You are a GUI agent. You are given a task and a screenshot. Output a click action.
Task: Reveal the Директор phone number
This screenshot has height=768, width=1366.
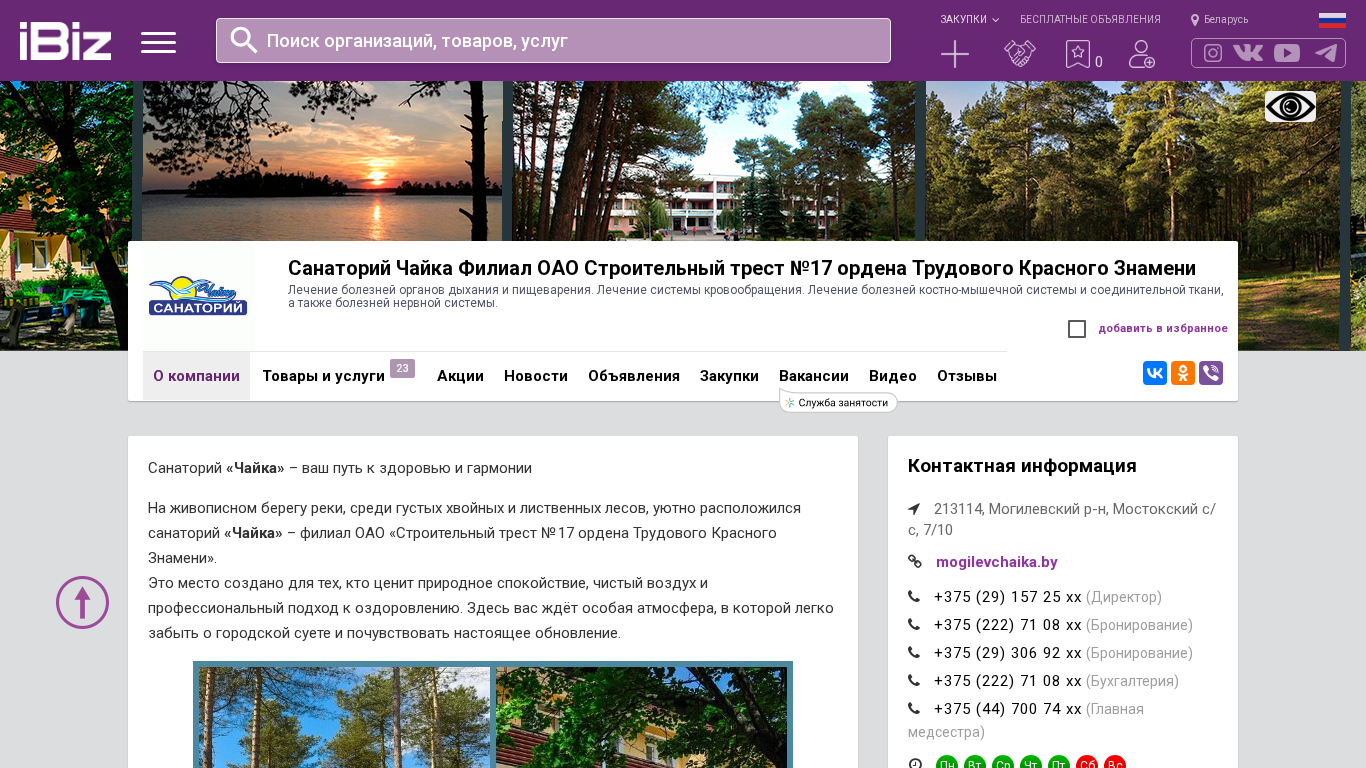[x=1008, y=597]
